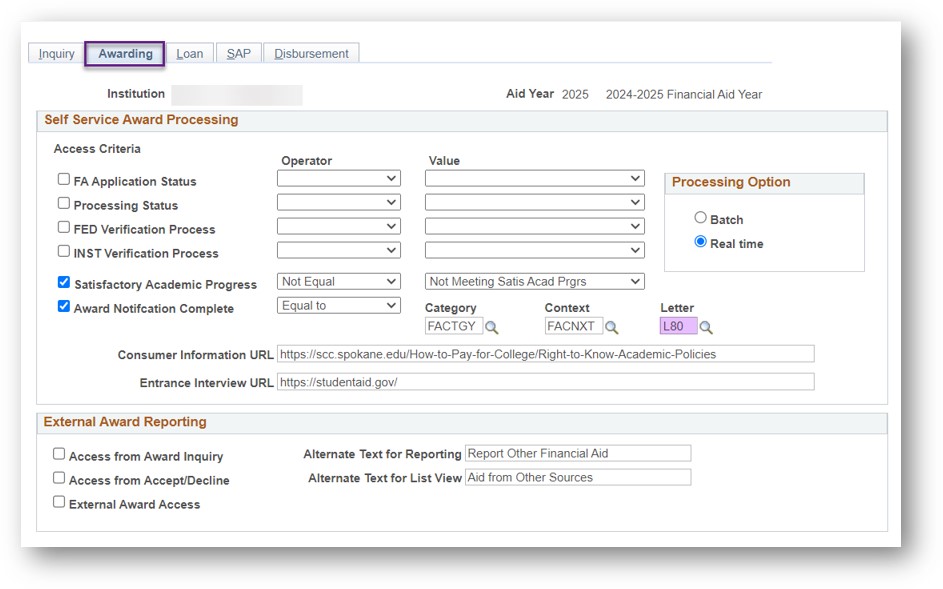
Task: Click the Consumer Information URL field
Action: pos(545,354)
